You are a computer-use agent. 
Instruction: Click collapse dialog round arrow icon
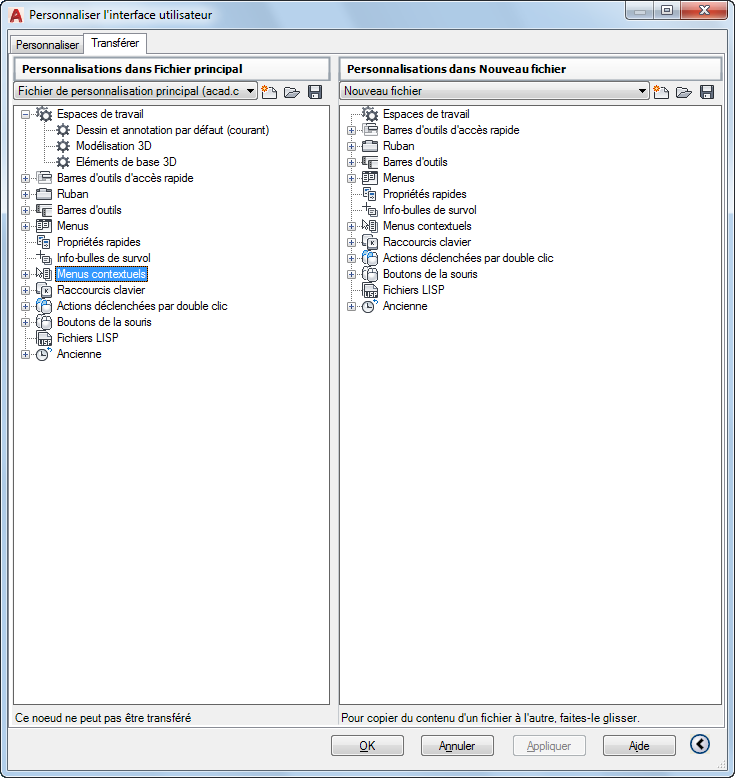tap(700, 744)
